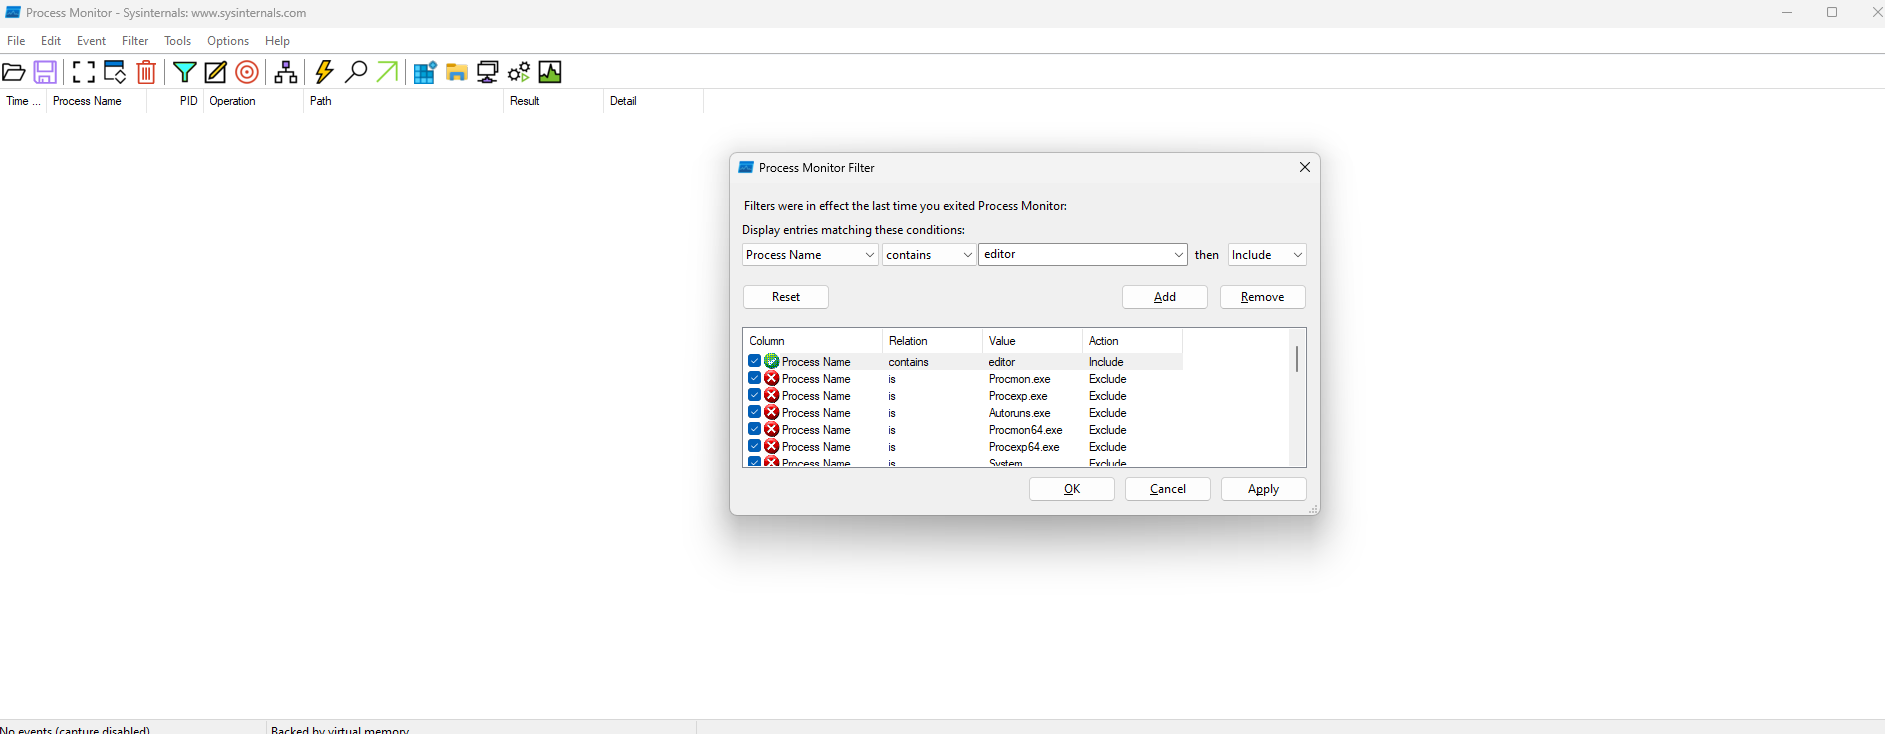
Task: Toggle Profiling events graph icon
Action: pos(550,72)
